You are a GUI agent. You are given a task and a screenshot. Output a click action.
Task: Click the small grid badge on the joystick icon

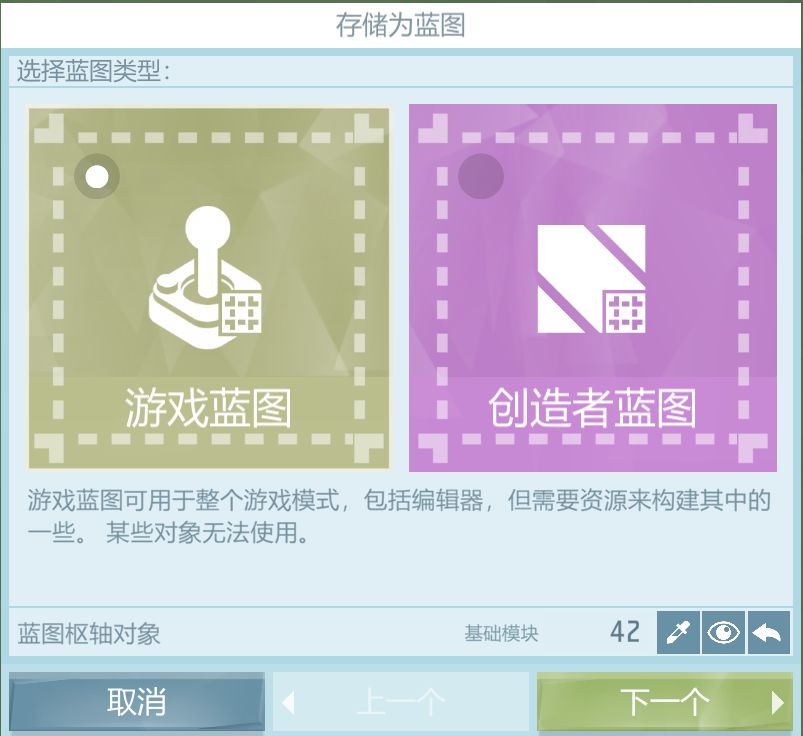(x=241, y=313)
